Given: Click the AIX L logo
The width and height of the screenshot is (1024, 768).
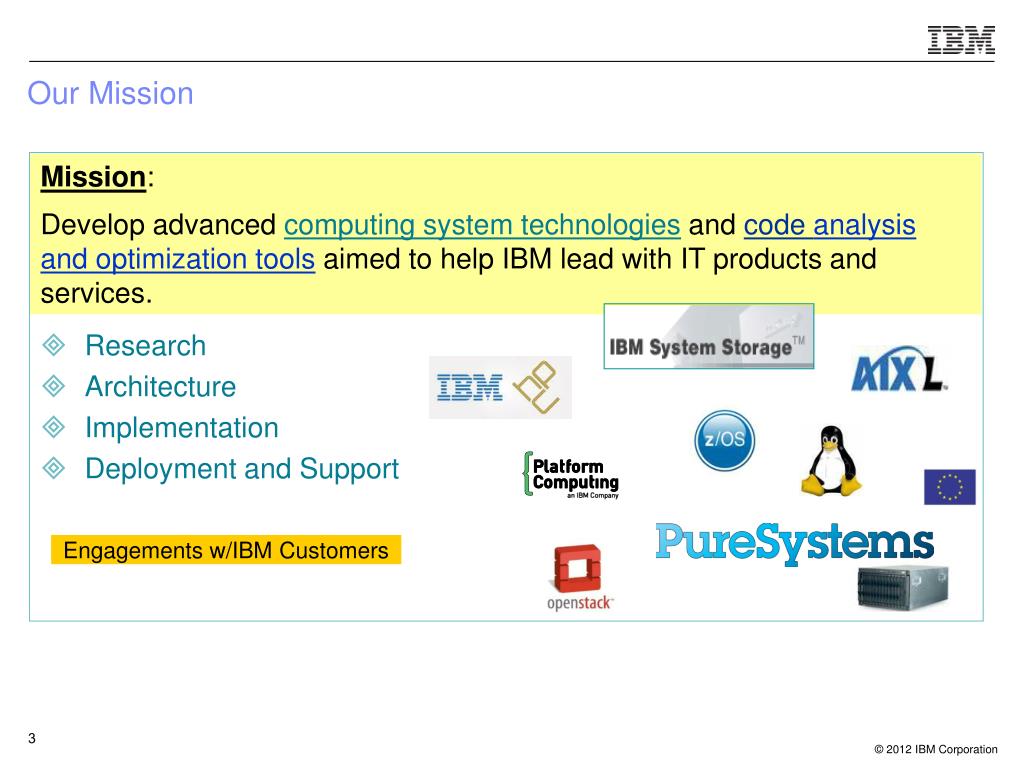Looking at the screenshot, I should point(899,369).
